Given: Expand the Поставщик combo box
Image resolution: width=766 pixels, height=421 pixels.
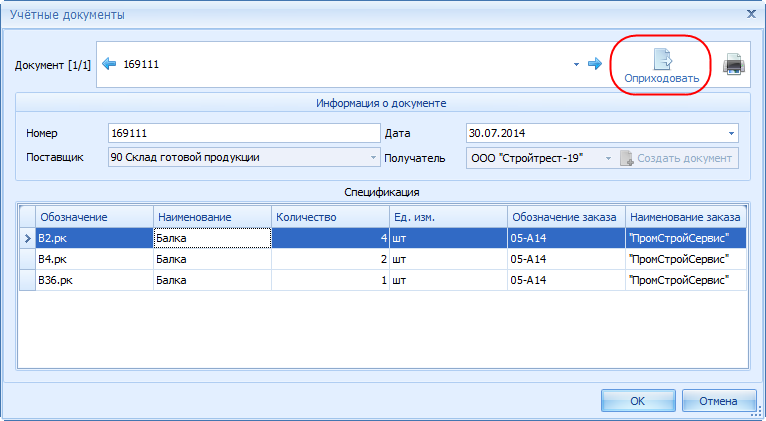Looking at the screenshot, I should 373,157.
